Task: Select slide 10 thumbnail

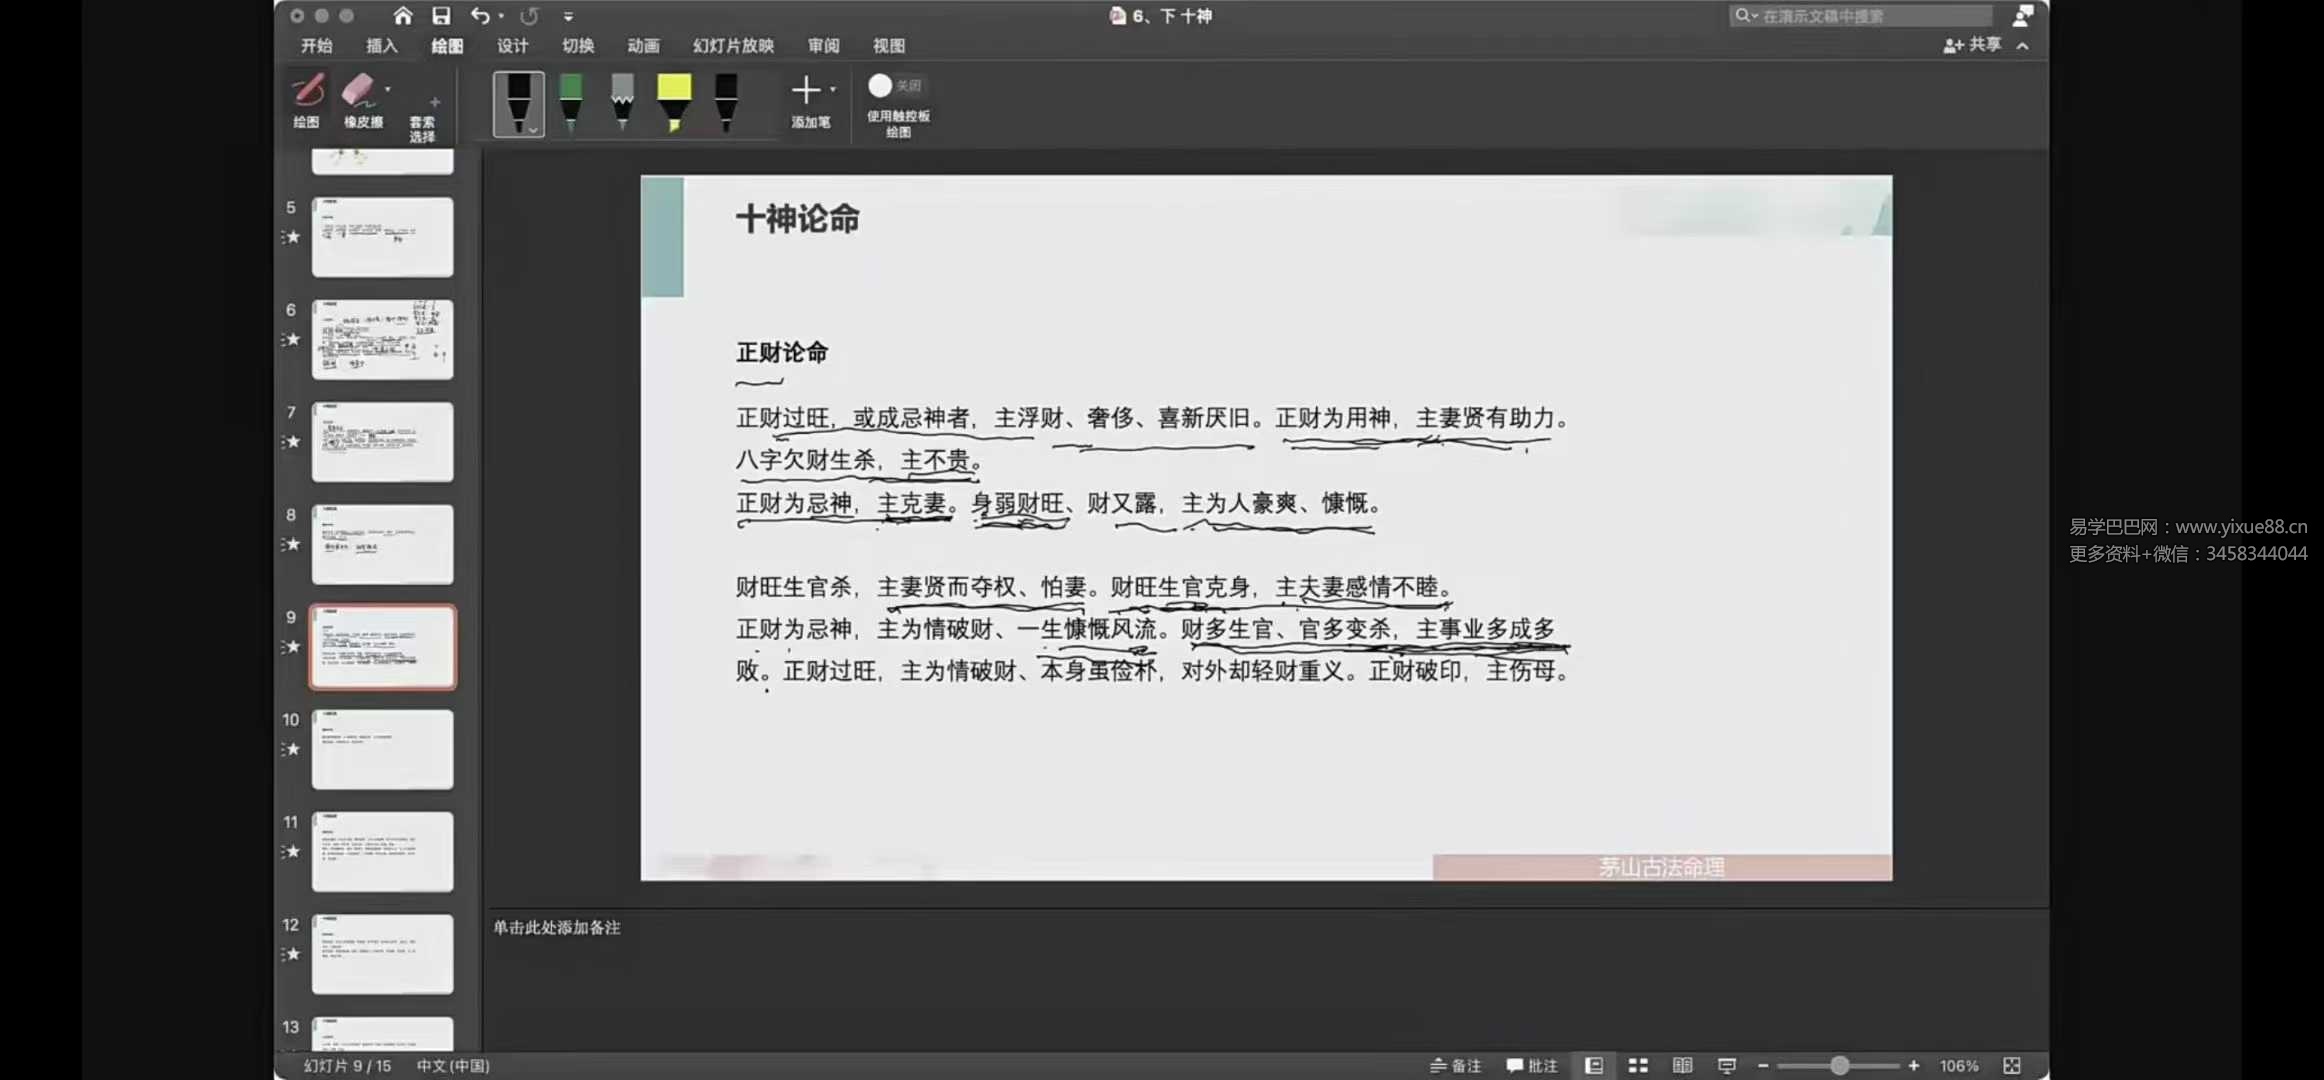Action: [382, 749]
